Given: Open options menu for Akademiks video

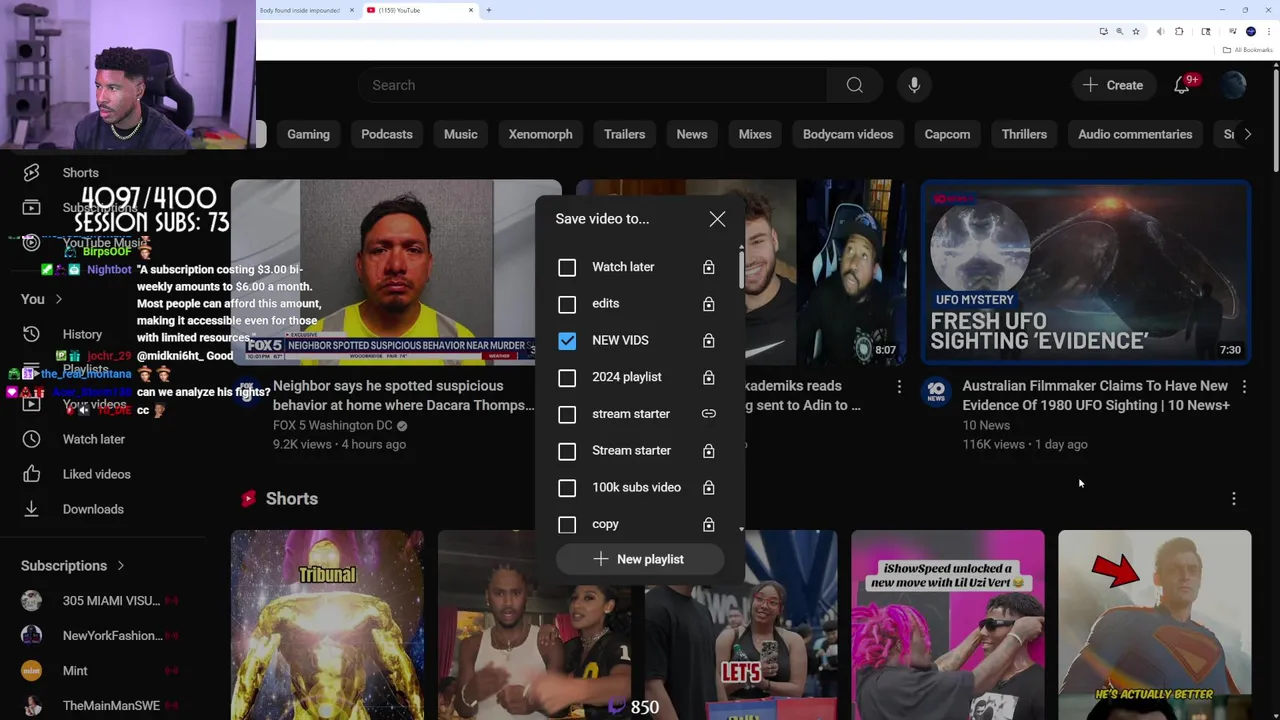Looking at the screenshot, I should pyautogui.click(x=898, y=386).
